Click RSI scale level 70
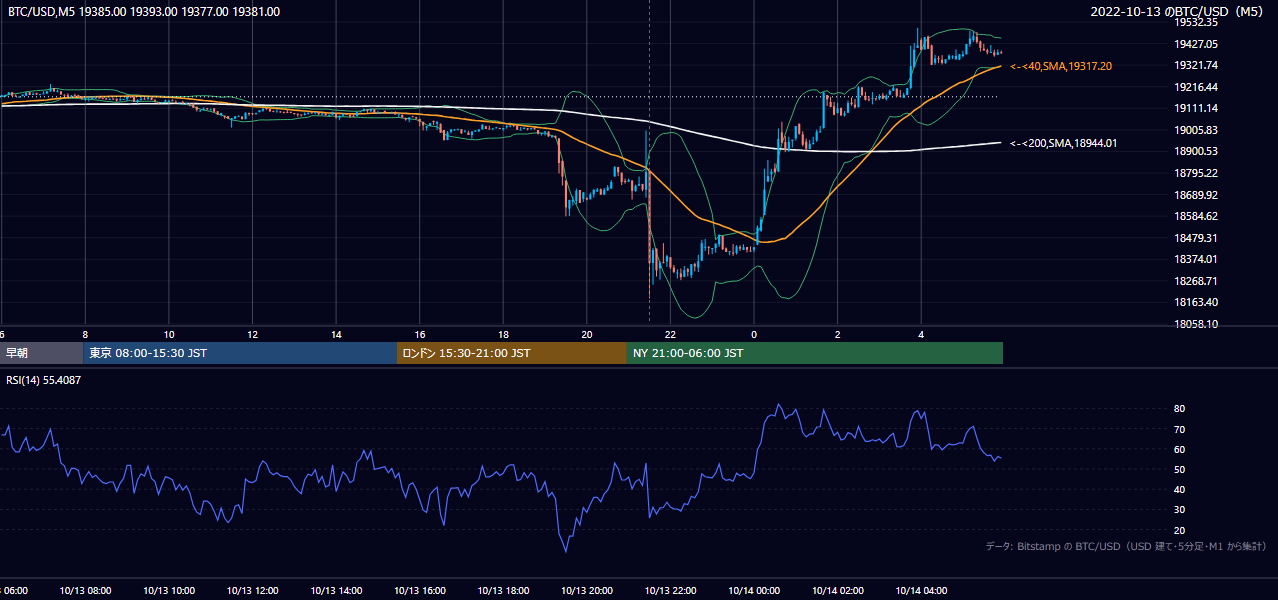 point(1180,429)
